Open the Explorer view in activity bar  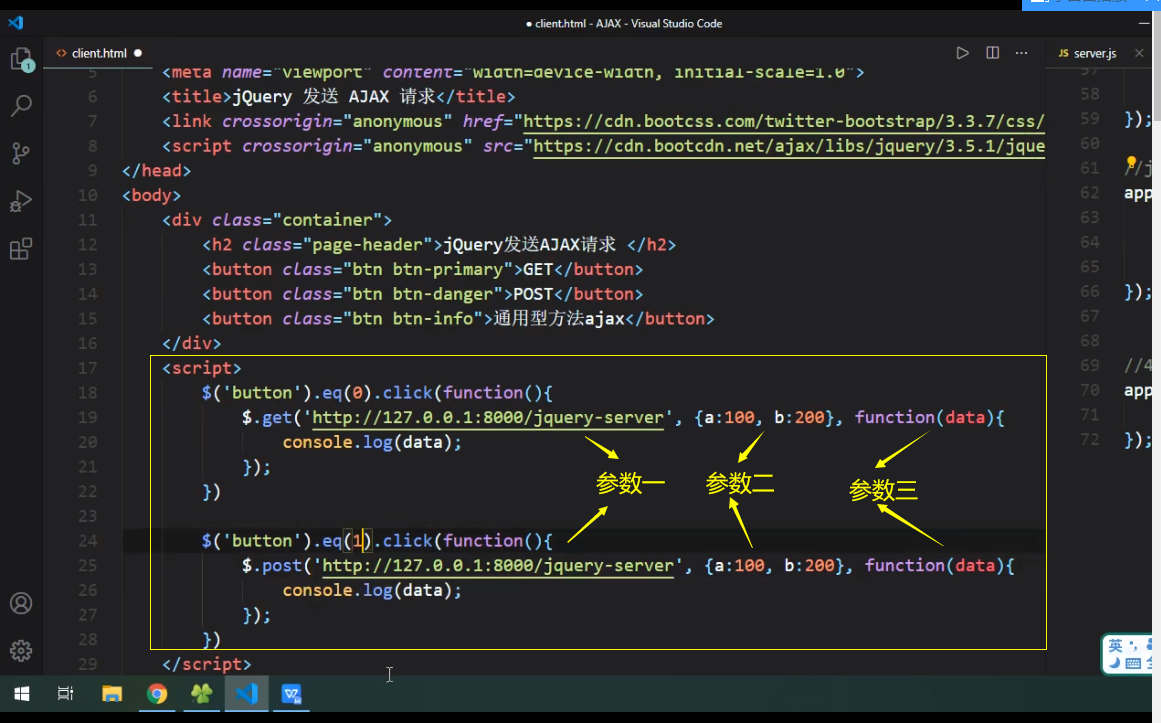click(x=21, y=59)
